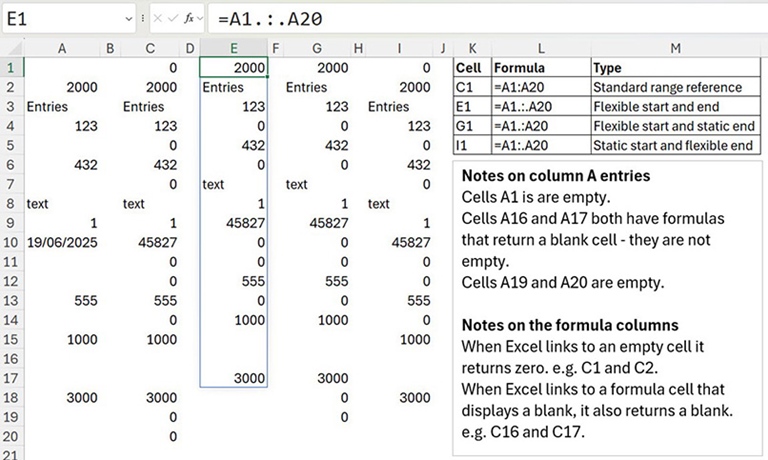Click the name box resize dots handle

(142, 19)
